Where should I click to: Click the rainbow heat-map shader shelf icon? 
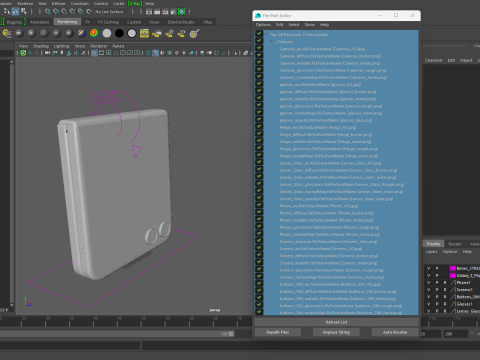click(x=94, y=33)
